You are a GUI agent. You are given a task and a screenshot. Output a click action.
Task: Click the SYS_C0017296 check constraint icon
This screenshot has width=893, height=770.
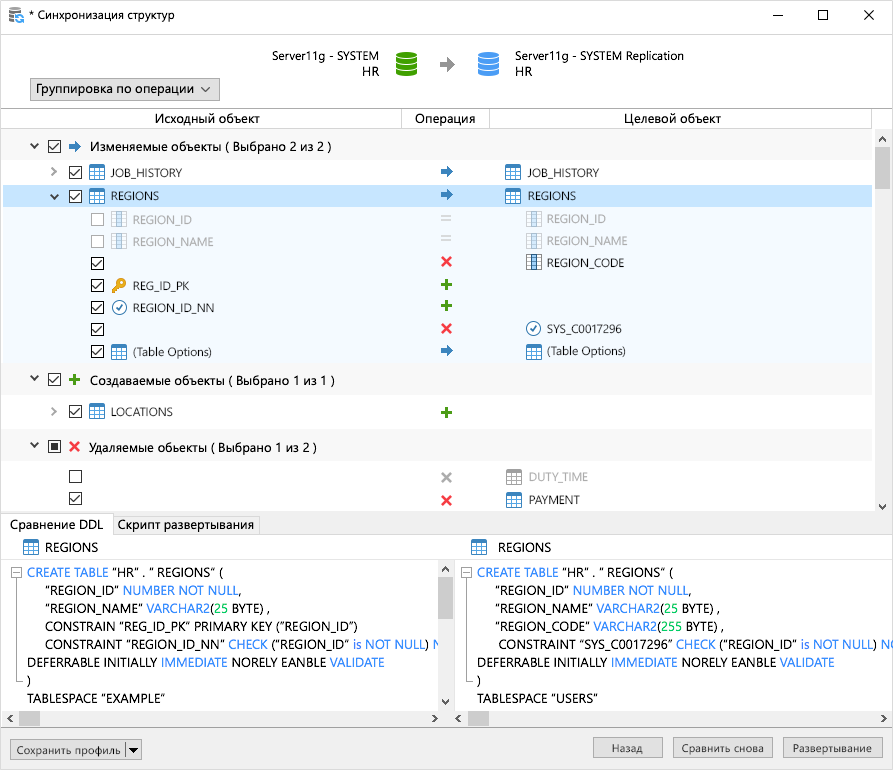533,328
